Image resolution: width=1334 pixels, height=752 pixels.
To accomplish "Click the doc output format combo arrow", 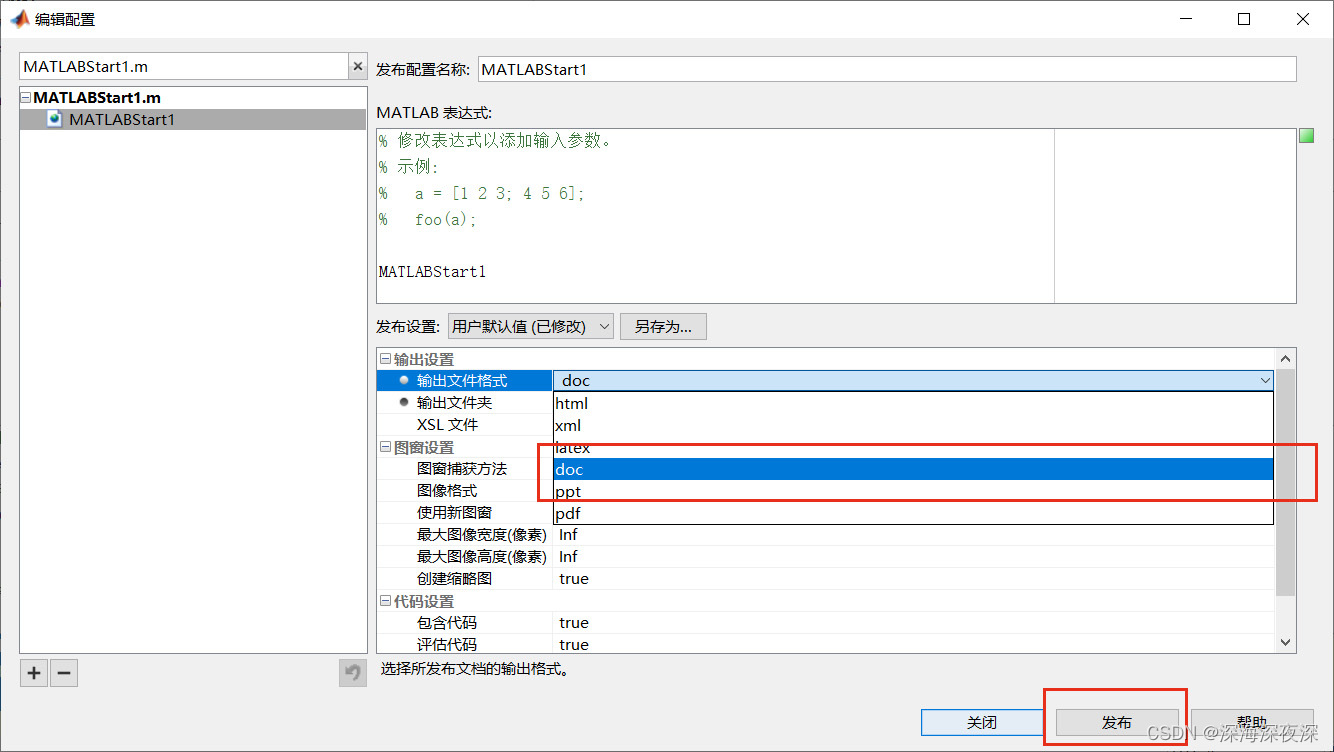I will click(1265, 380).
